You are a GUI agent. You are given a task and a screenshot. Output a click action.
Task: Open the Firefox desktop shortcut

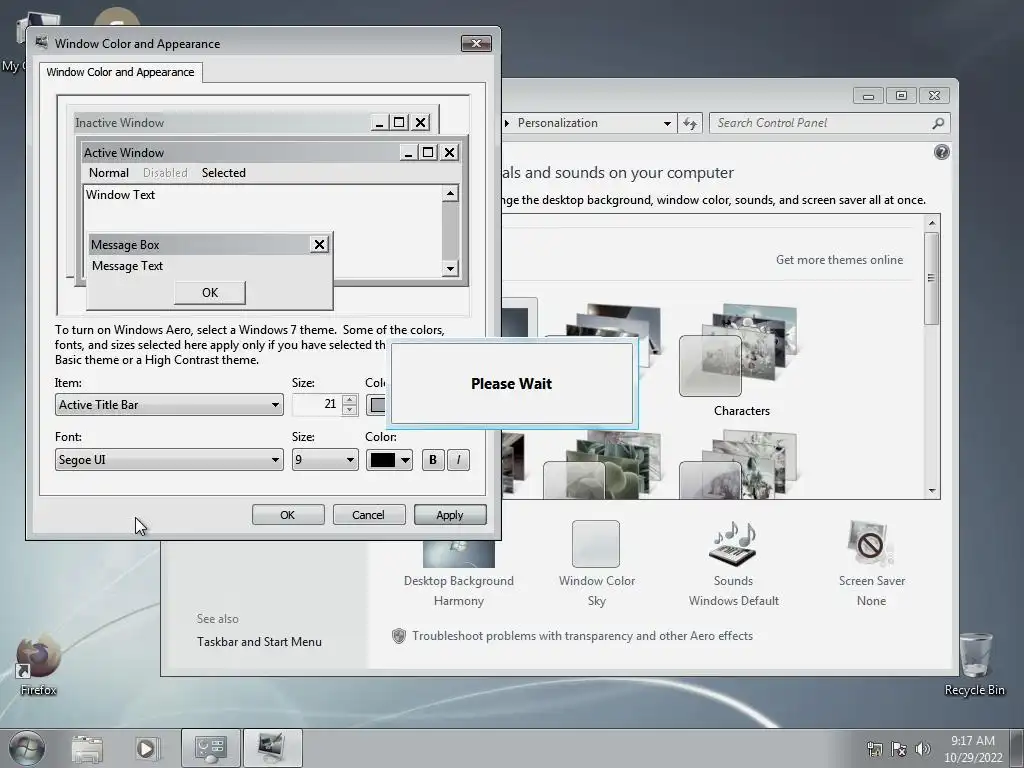(x=39, y=665)
